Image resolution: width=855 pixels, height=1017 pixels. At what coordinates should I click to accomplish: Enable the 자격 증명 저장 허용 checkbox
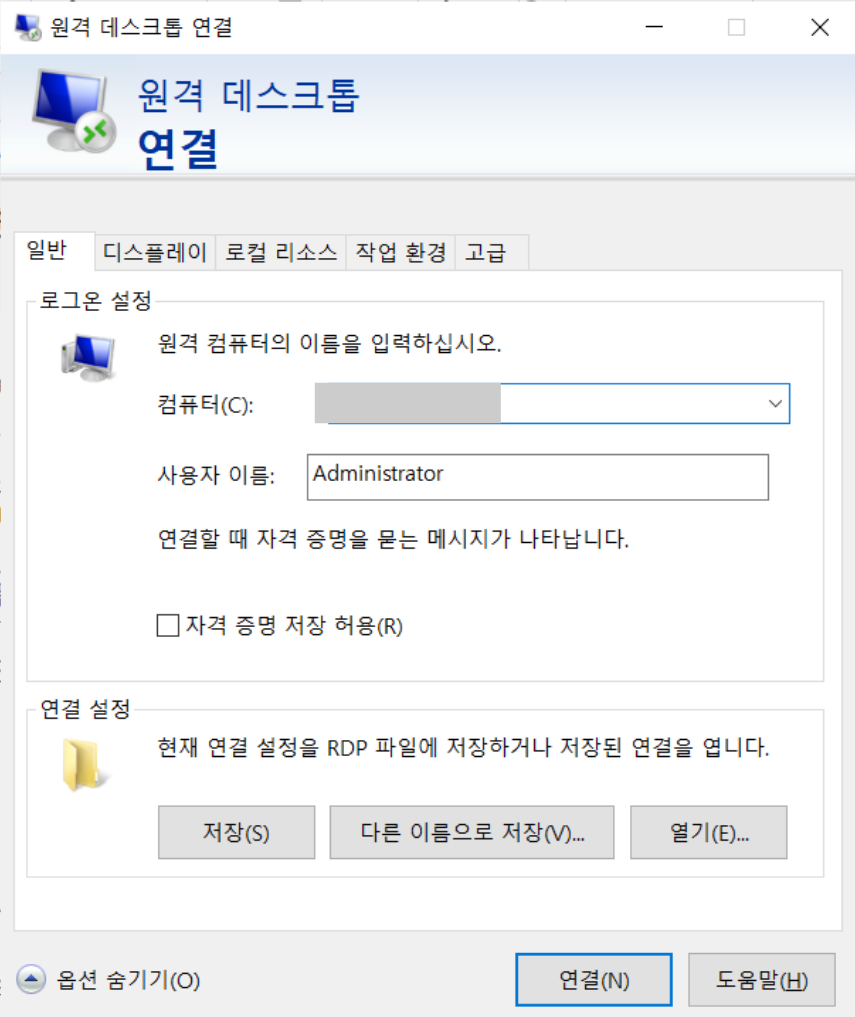(x=168, y=625)
